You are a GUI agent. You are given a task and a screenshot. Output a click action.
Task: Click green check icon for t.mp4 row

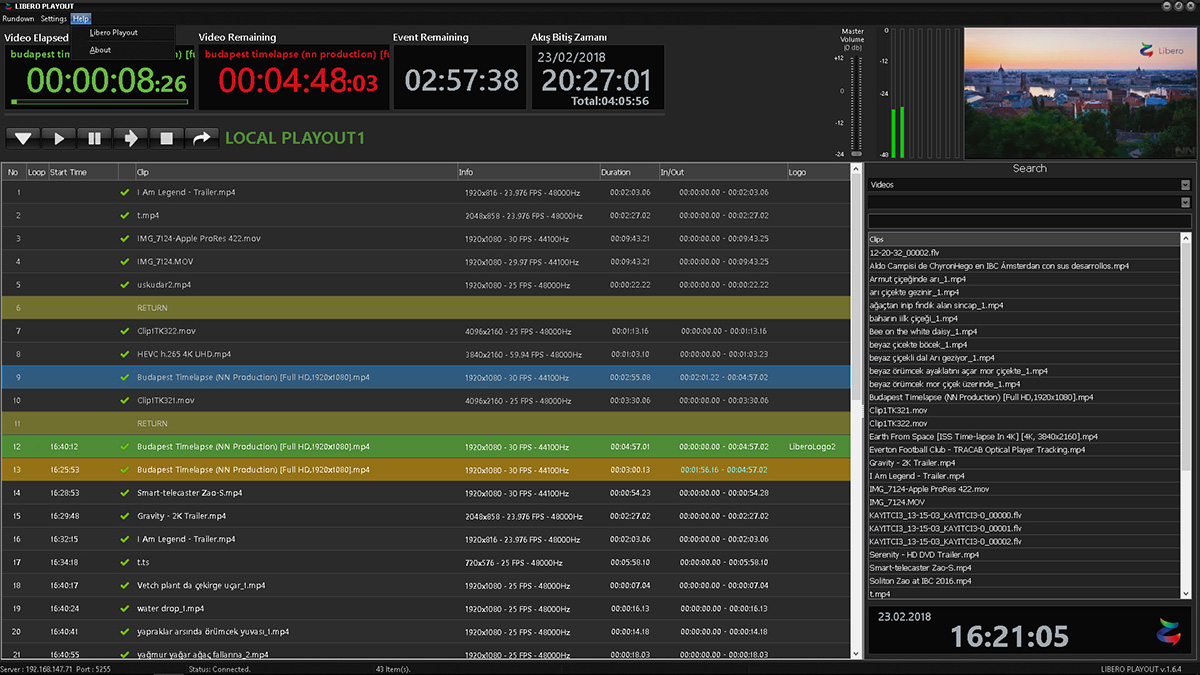[125, 215]
